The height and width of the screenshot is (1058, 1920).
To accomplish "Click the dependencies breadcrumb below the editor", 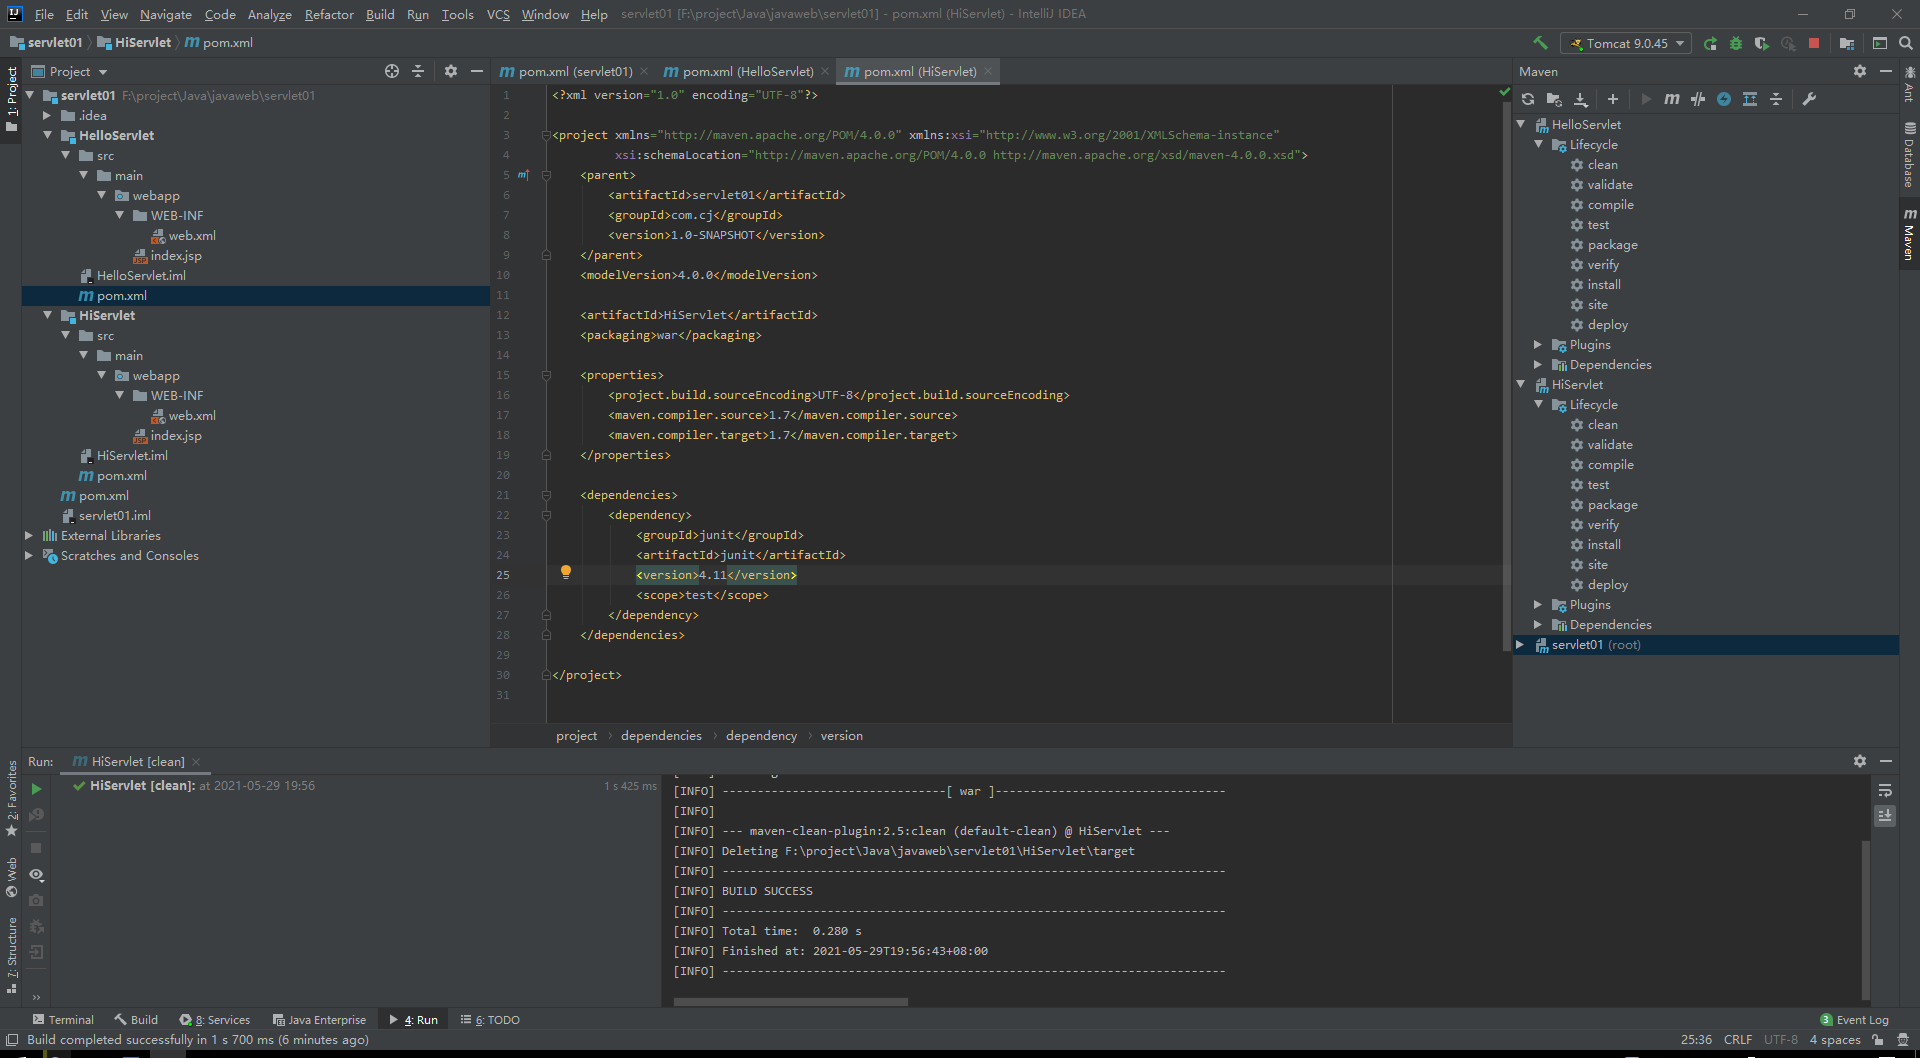I will point(661,735).
